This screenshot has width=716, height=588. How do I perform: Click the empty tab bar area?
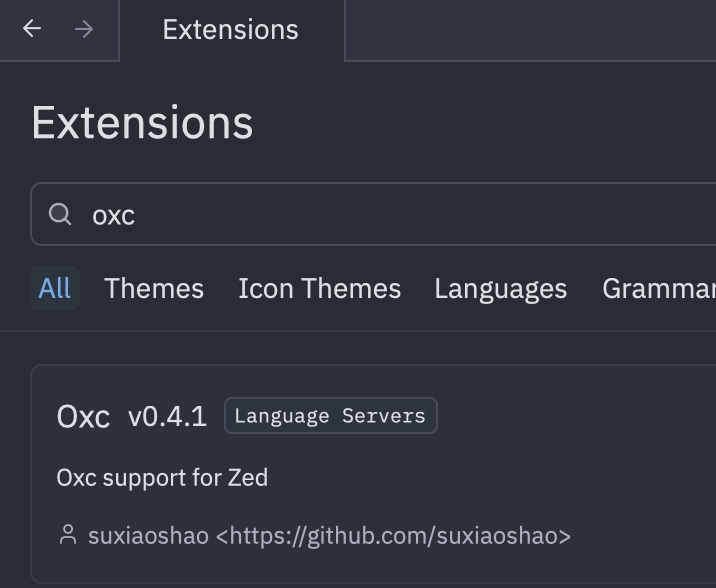pyautogui.click(x=530, y=30)
